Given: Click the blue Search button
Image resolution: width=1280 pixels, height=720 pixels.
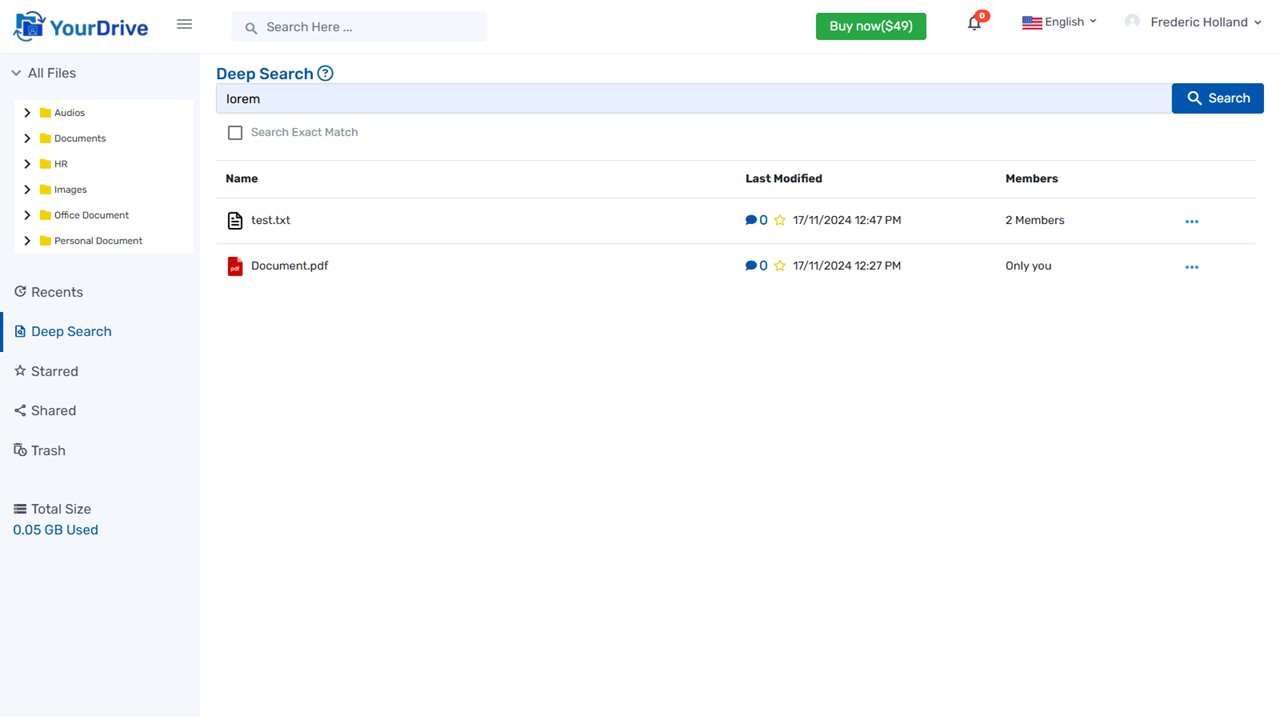Looking at the screenshot, I should point(1217,98).
